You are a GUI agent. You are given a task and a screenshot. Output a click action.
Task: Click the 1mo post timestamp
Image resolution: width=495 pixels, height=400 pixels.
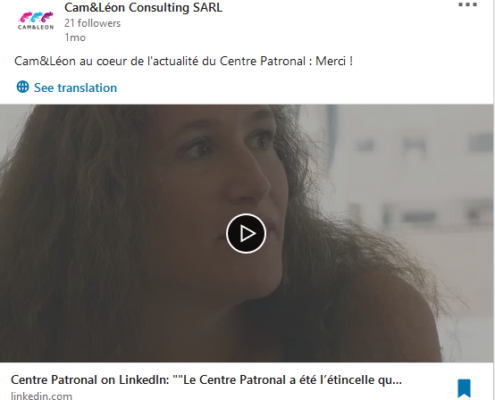[75, 37]
